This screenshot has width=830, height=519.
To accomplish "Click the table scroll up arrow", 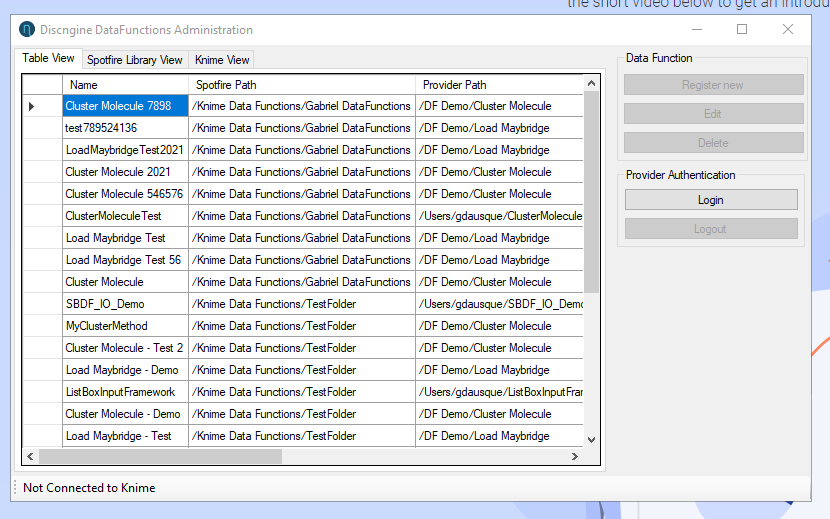I will [592, 83].
